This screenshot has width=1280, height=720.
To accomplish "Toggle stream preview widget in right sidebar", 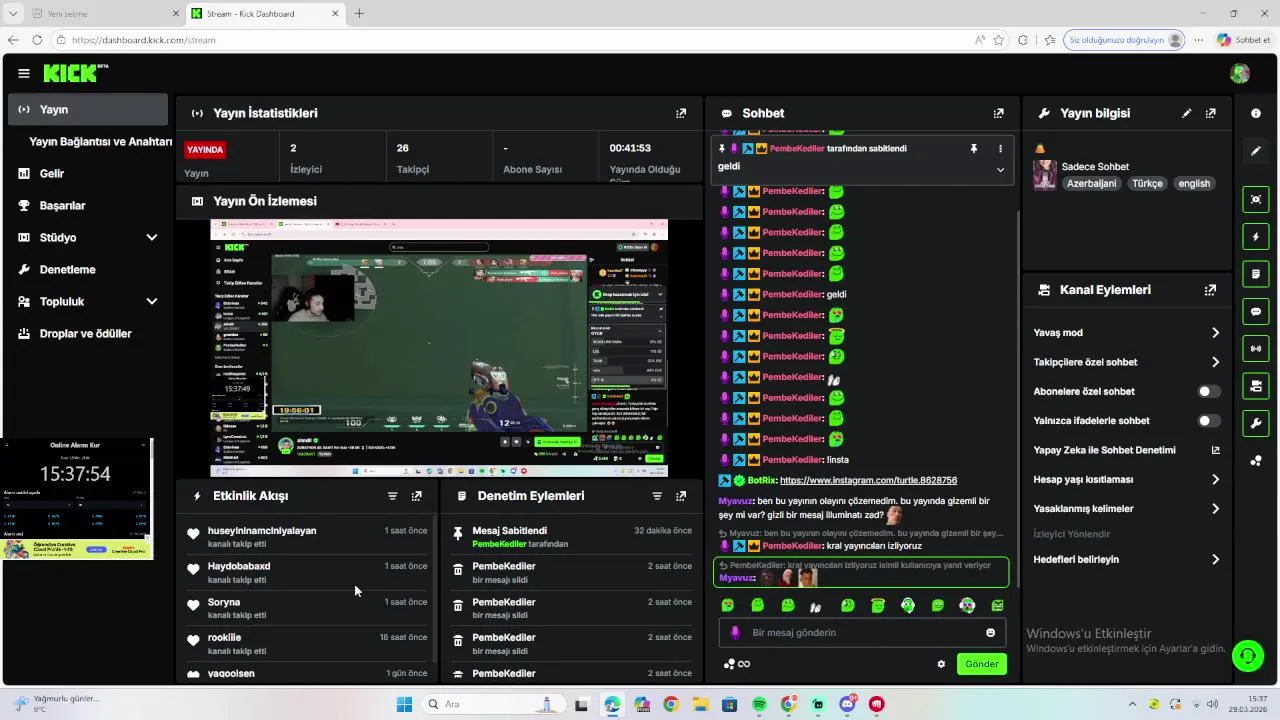I will [x=1256, y=199].
